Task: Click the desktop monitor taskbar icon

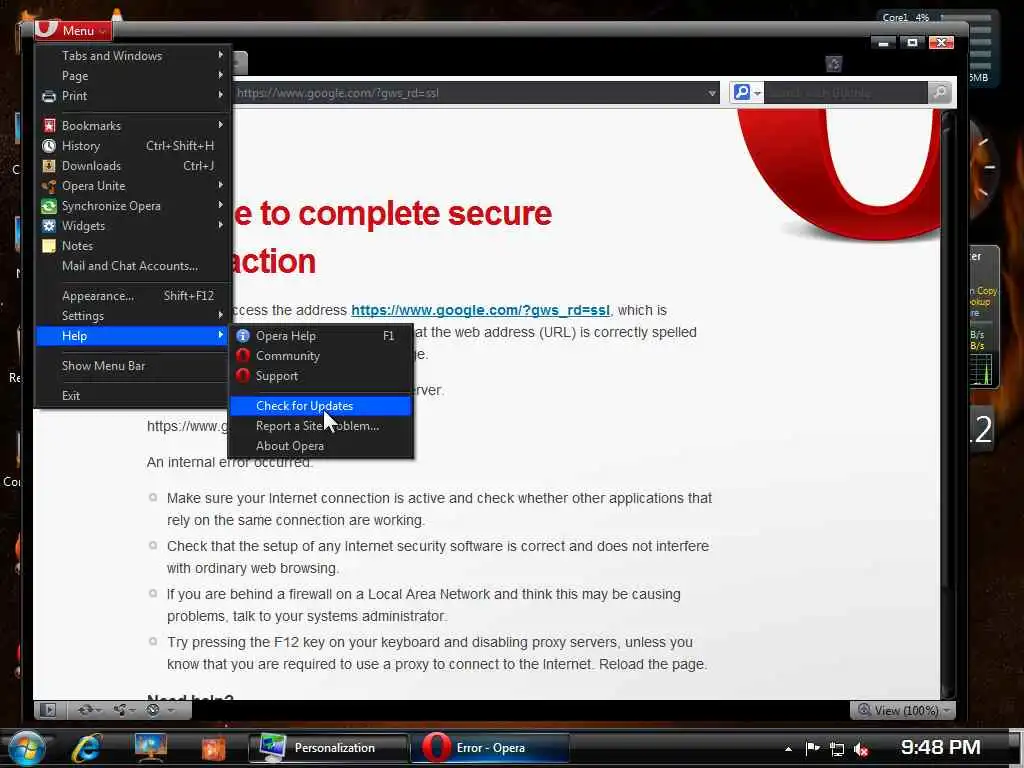Action: 150,748
